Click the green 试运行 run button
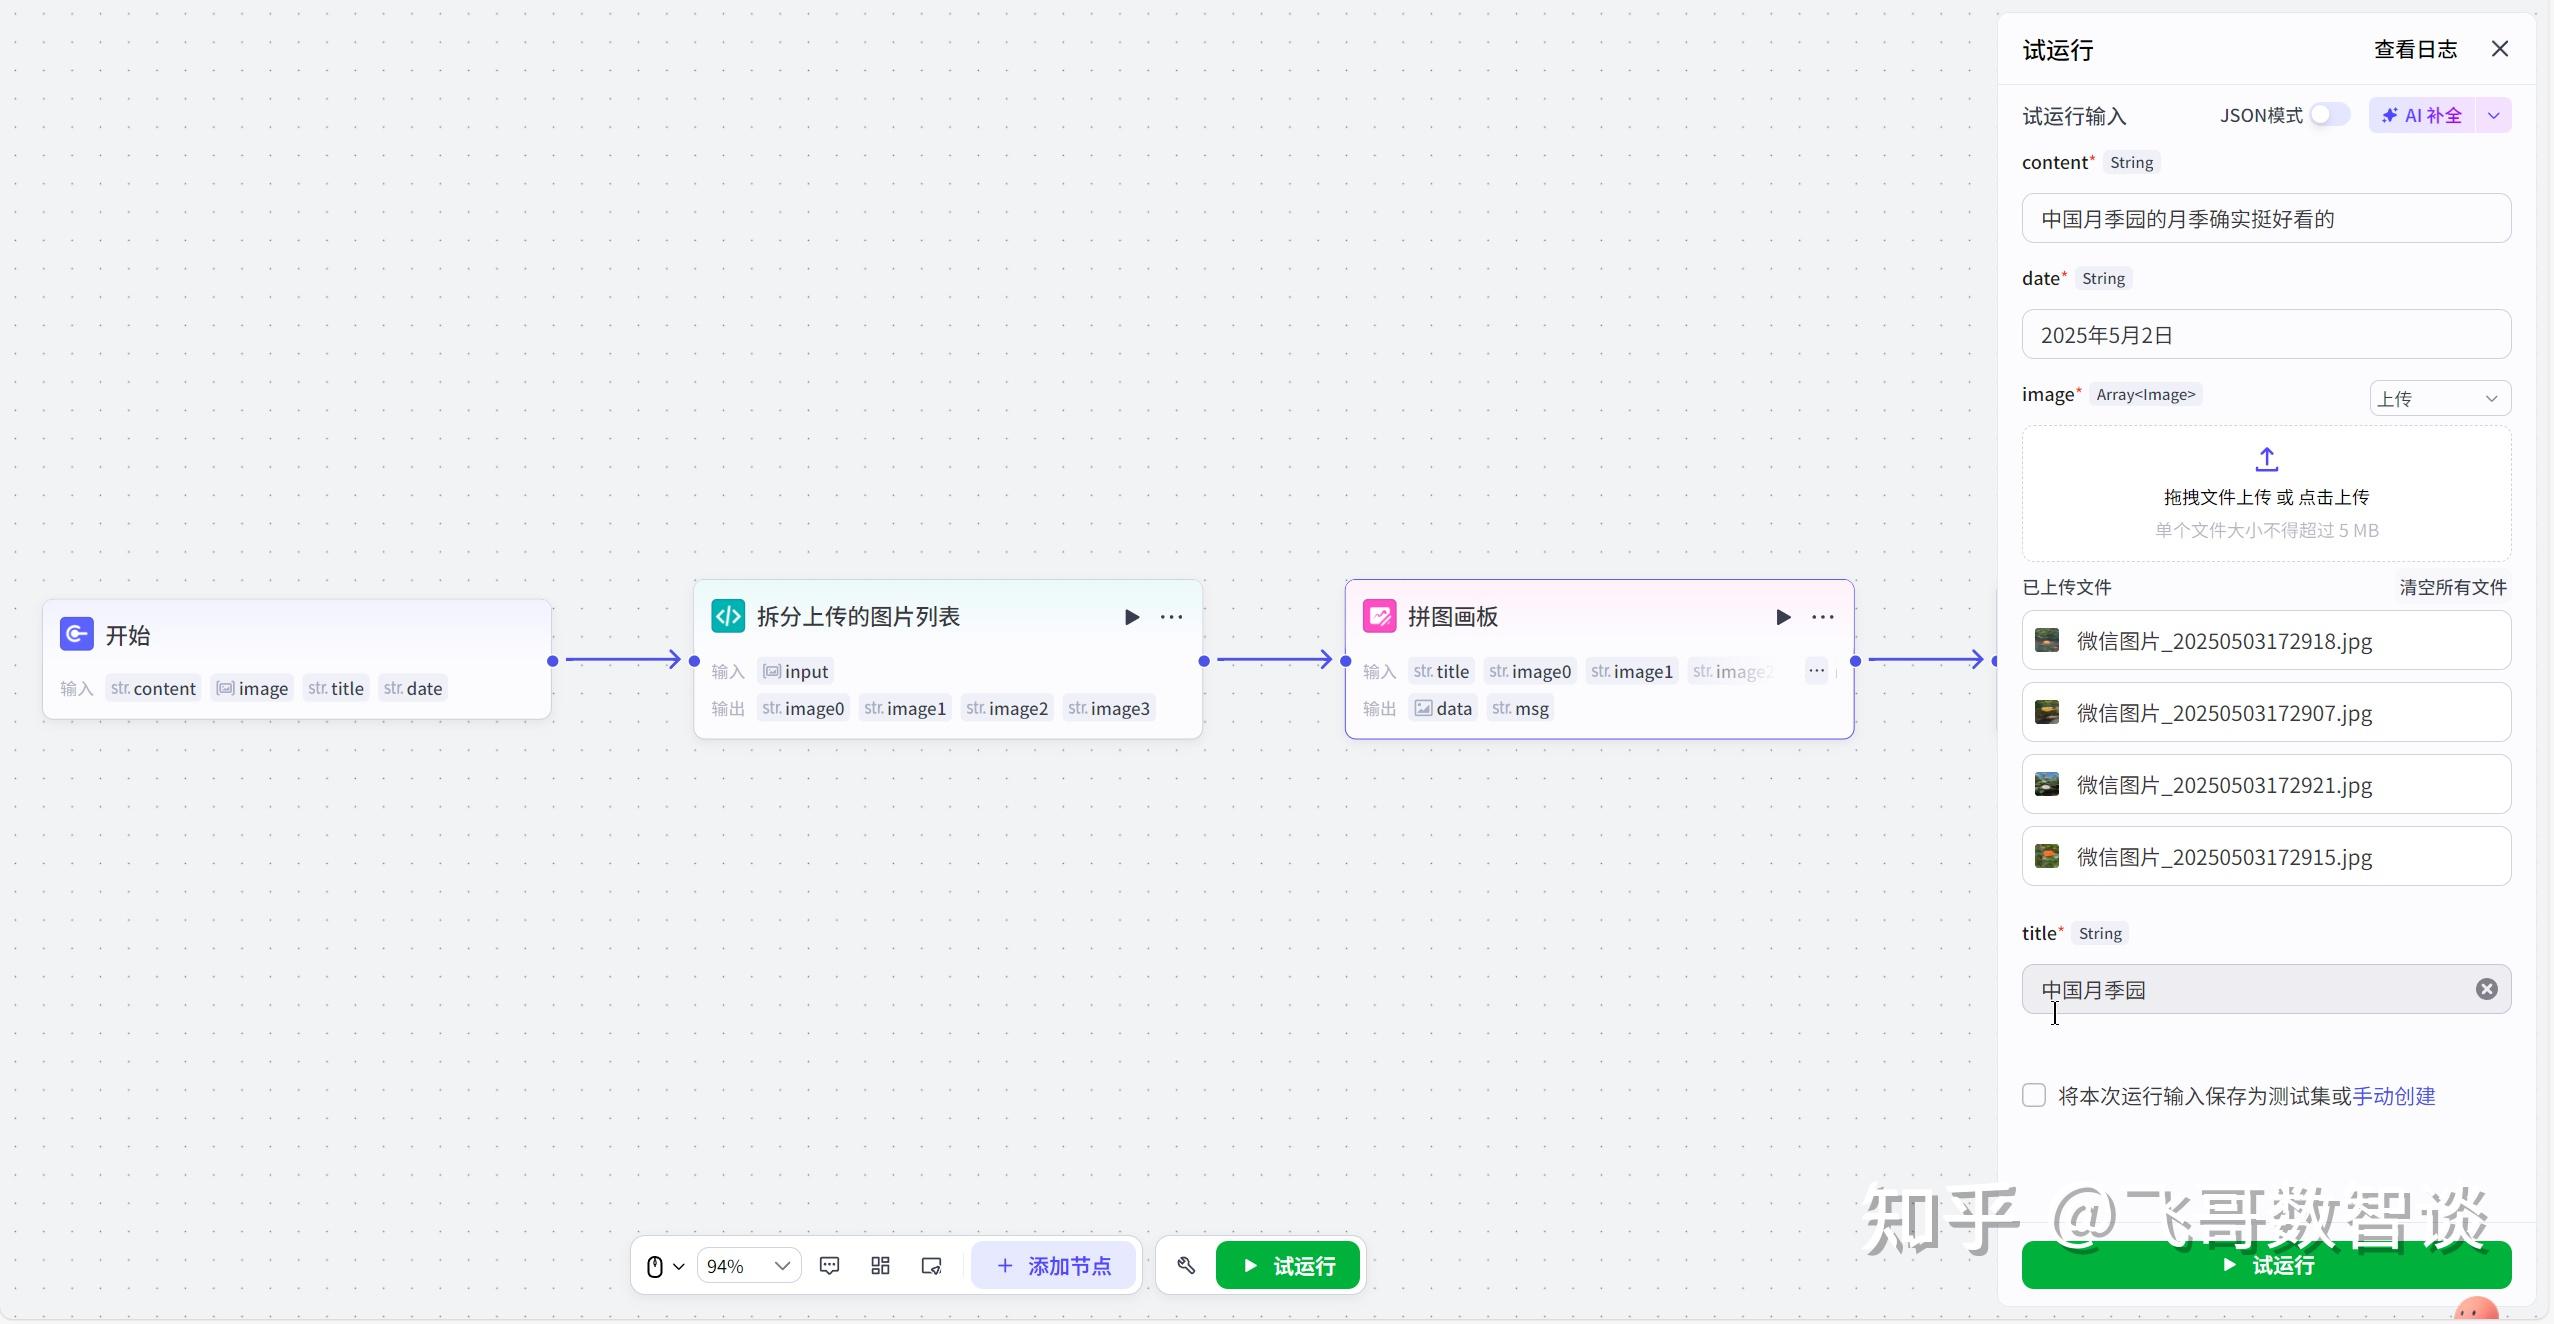Viewport: 2554px width, 1324px height. click(x=2266, y=1265)
